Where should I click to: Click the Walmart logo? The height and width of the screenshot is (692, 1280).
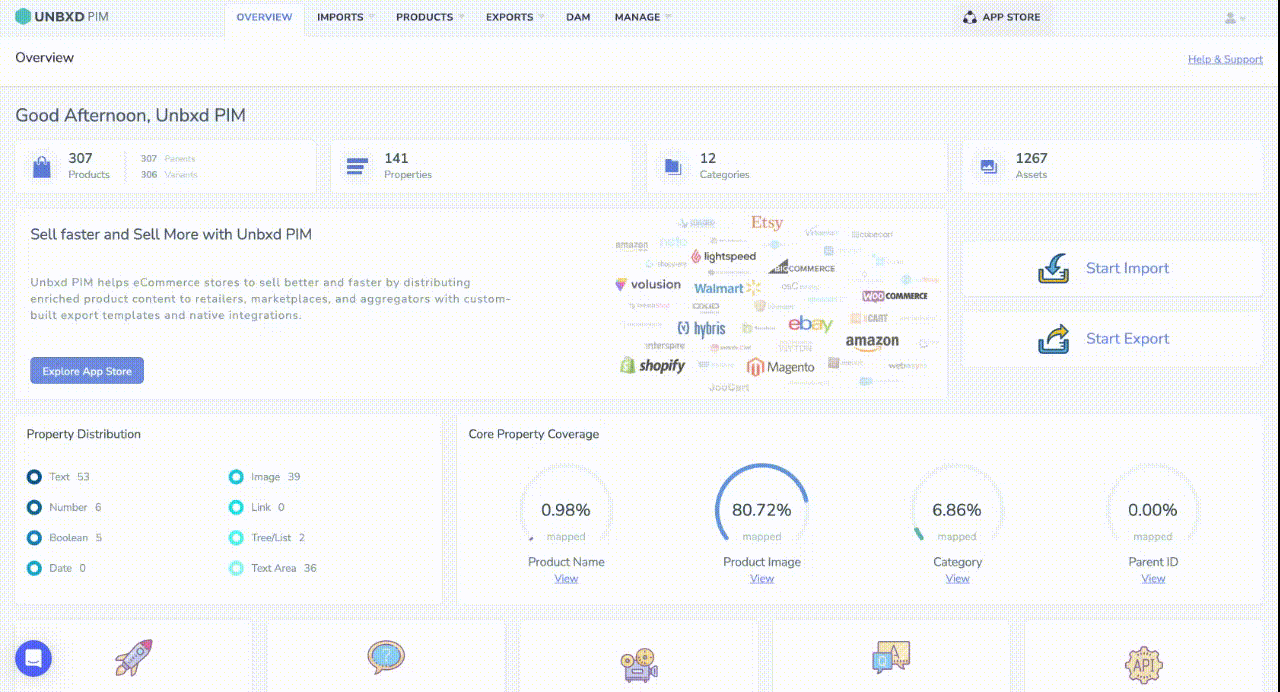(727, 288)
